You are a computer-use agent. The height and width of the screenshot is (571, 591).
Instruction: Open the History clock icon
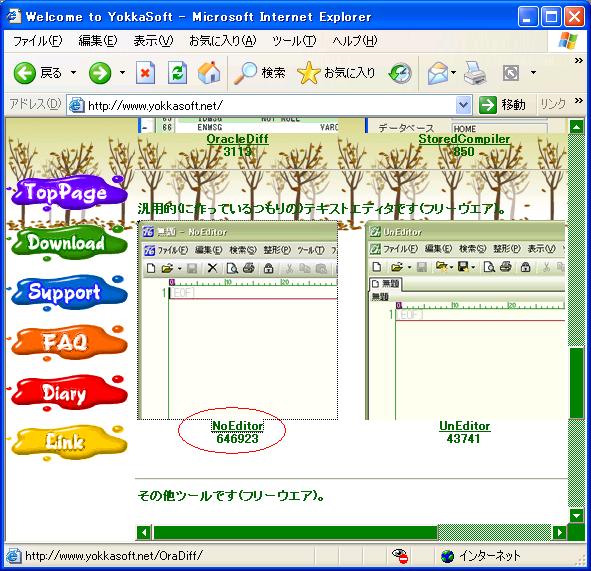[x=400, y=73]
